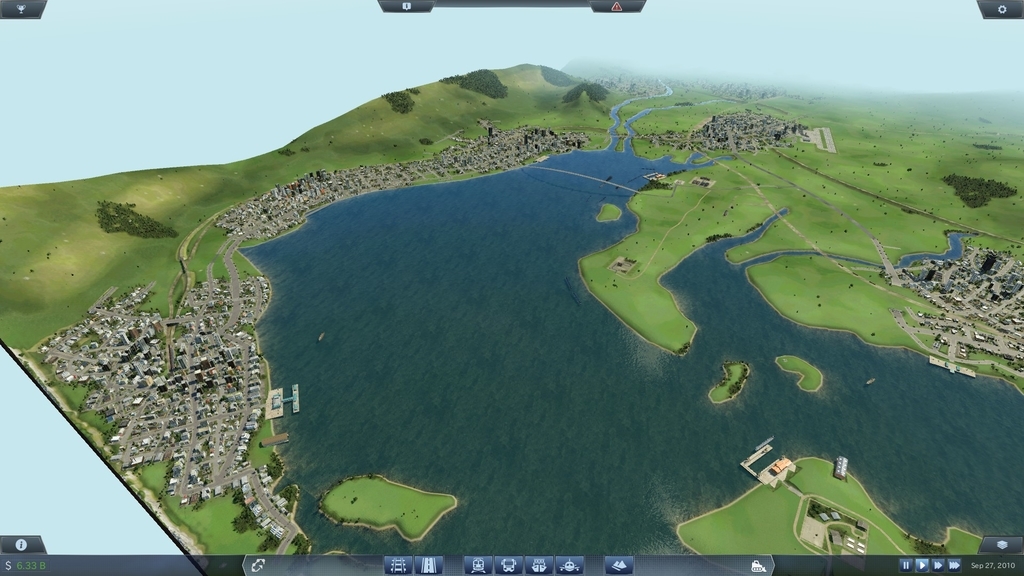Select the road construction tool
Image resolution: width=1024 pixels, height=576 pixels.
pyautogui.click(x=428, y=566)
